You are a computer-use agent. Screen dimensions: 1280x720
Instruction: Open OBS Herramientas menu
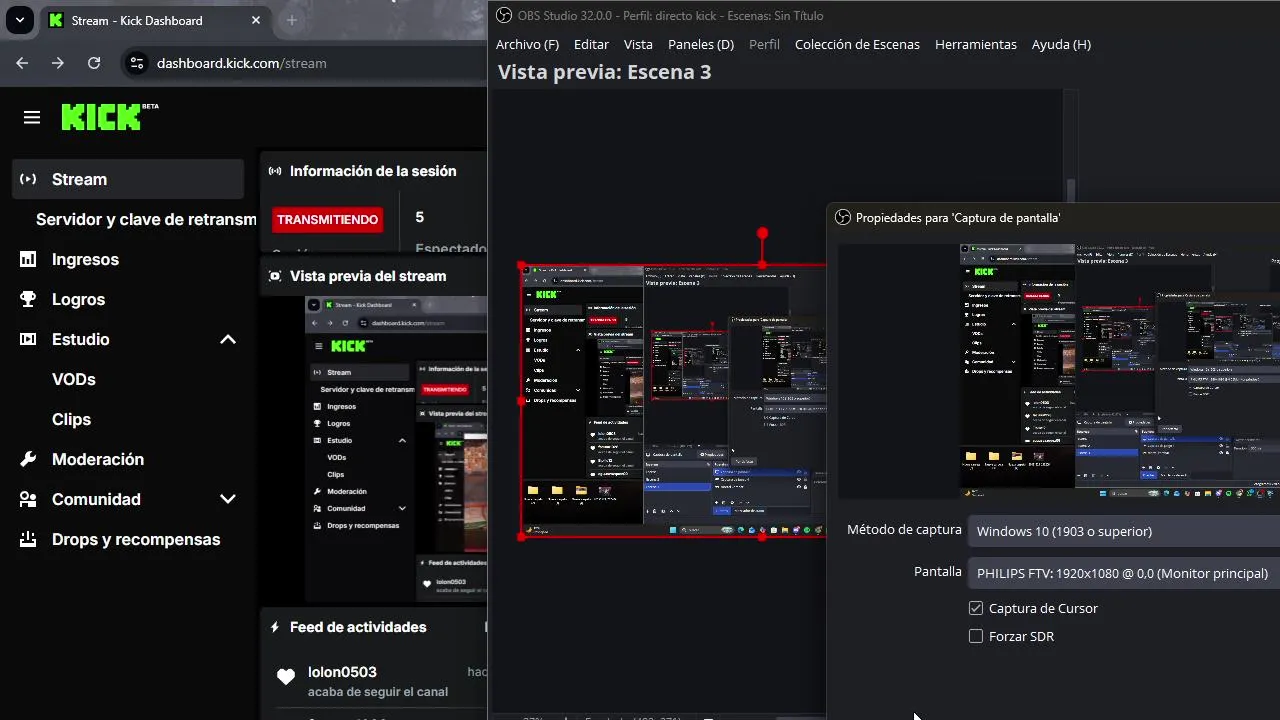point(976,44)
